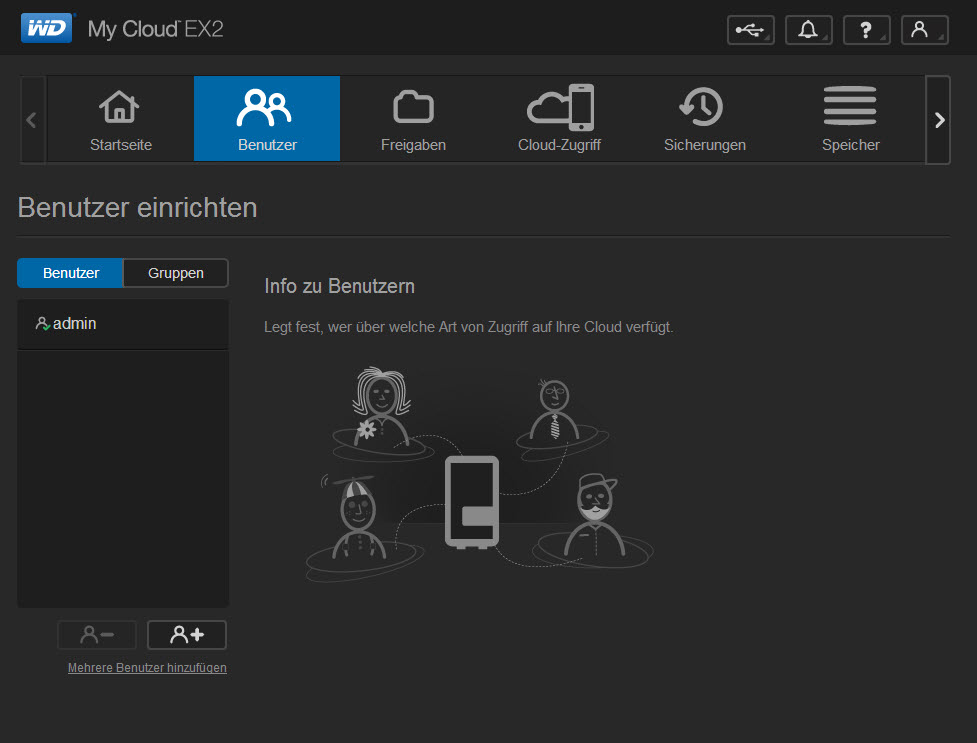Click the add user button

(187, 635)
